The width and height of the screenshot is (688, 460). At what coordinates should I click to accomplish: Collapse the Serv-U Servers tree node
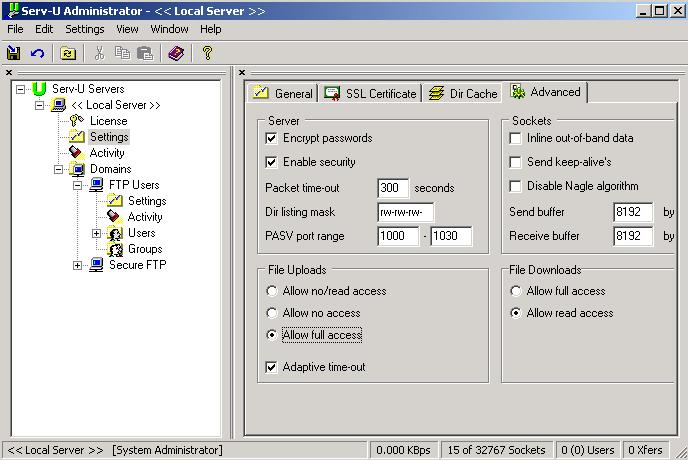tap(20, 90)
